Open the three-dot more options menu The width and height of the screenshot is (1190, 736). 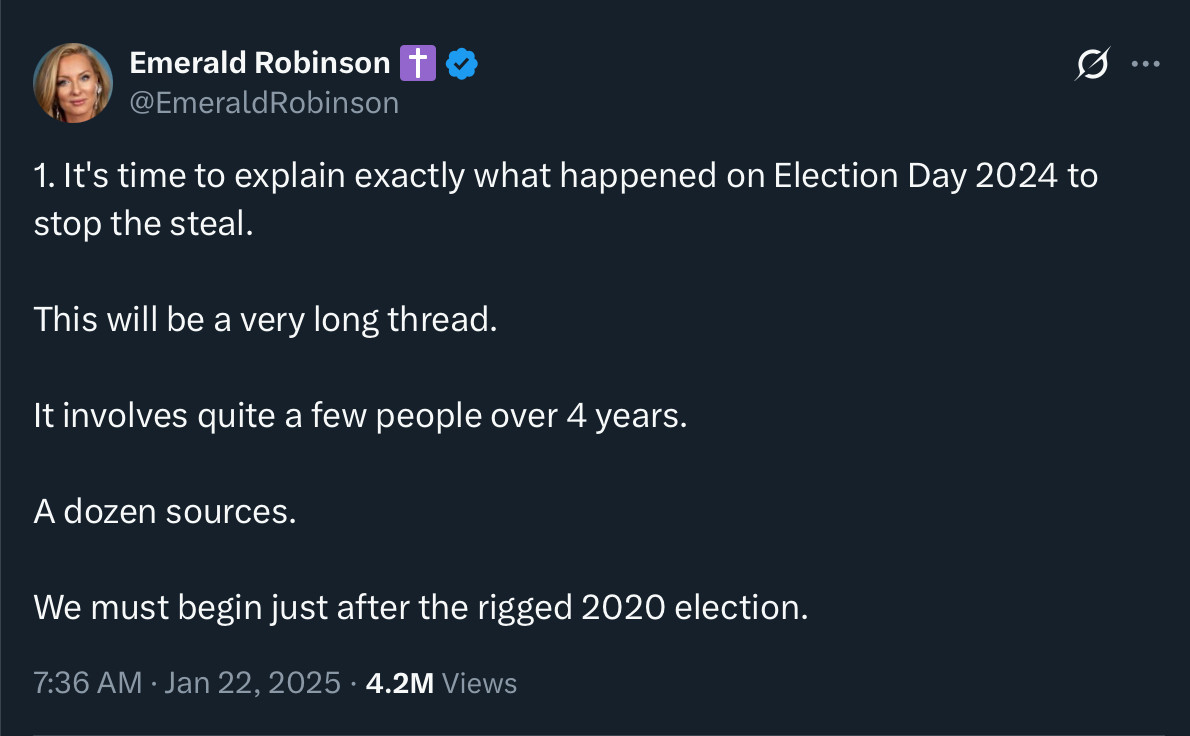[1145, 64]
